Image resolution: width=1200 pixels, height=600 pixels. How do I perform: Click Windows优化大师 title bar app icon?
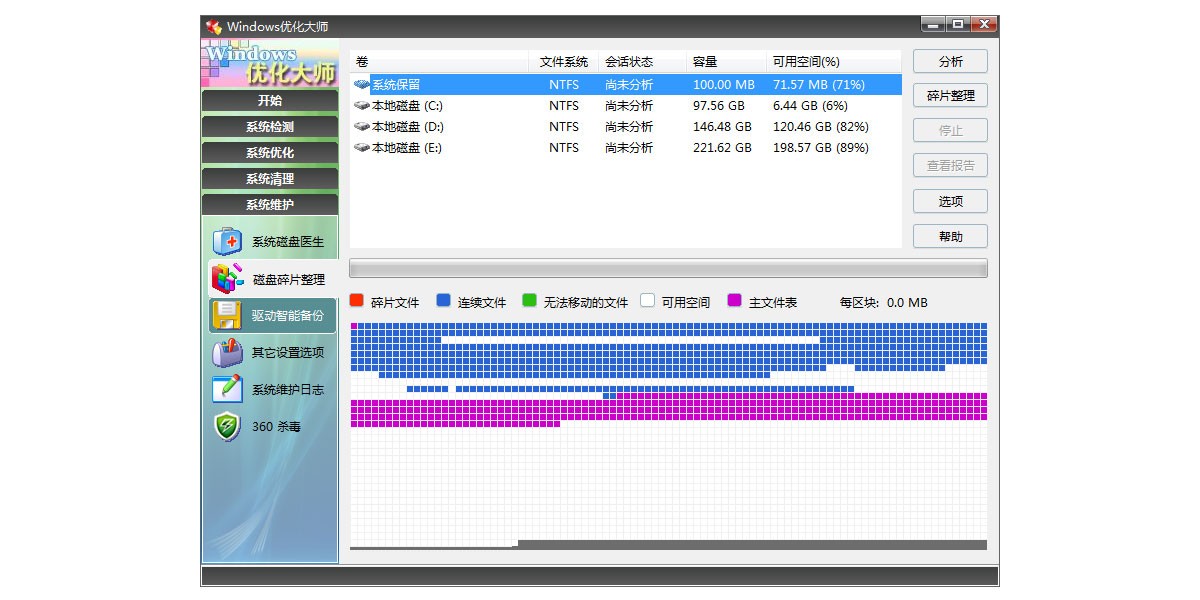pyautogui.click(x=213, y=26)
